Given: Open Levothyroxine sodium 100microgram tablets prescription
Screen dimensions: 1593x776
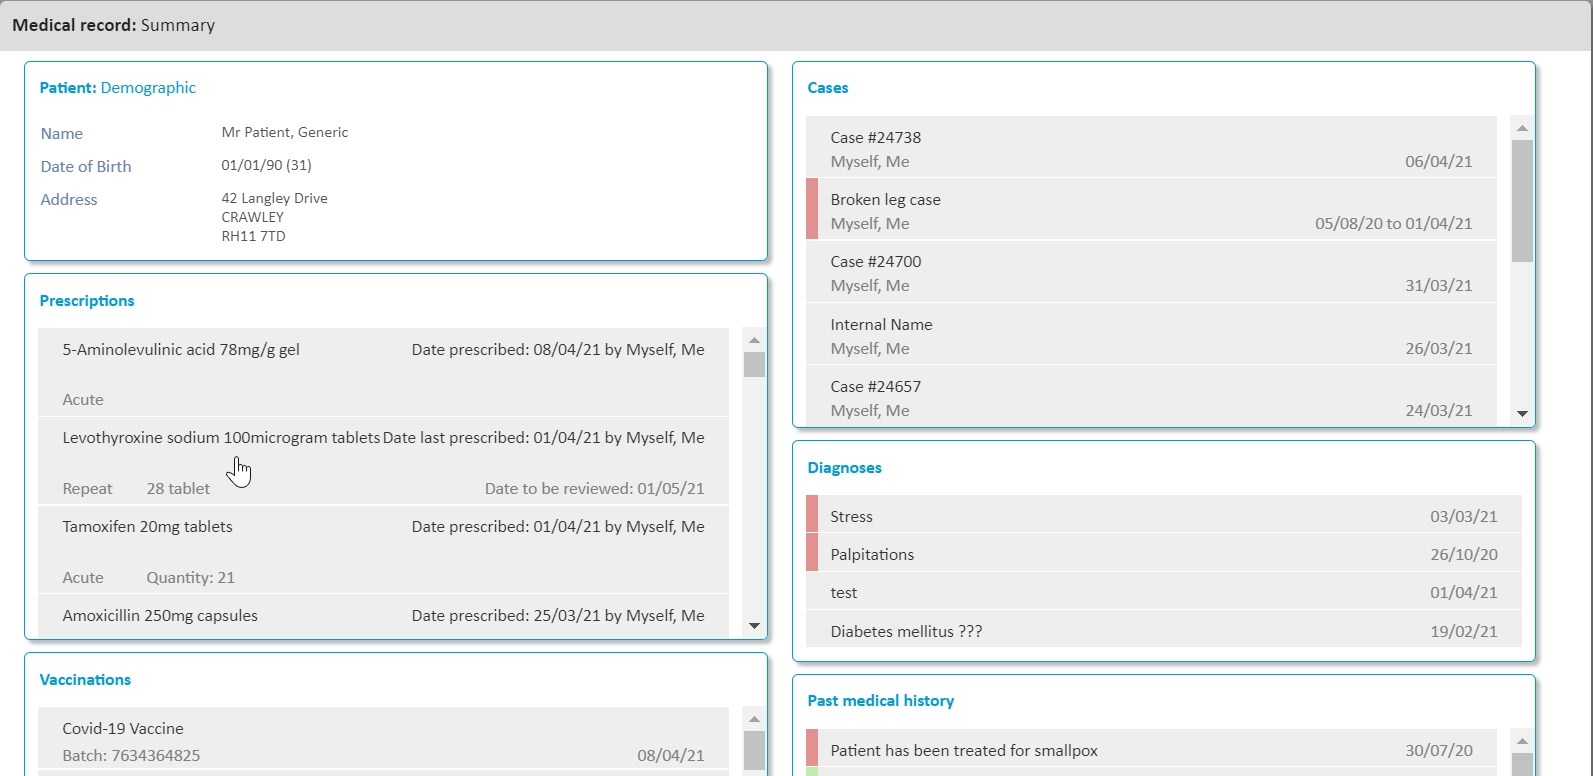Looking at the screenshot, I should tap(221, 438).
